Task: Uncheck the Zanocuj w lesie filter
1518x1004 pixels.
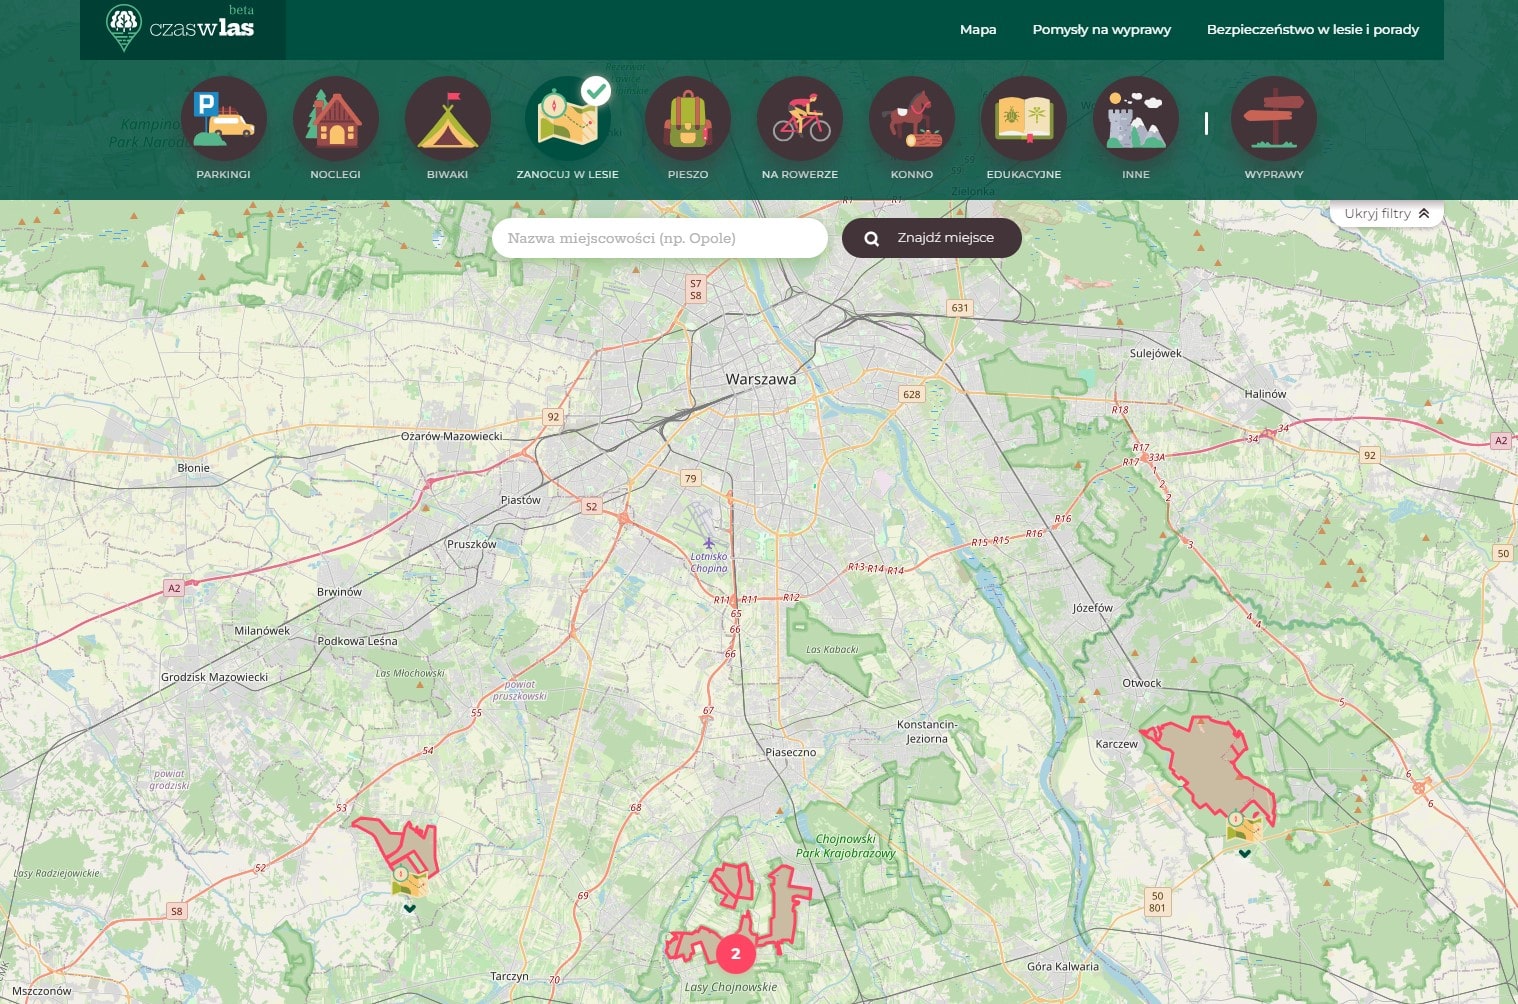Action: click(x=568, y=119)
